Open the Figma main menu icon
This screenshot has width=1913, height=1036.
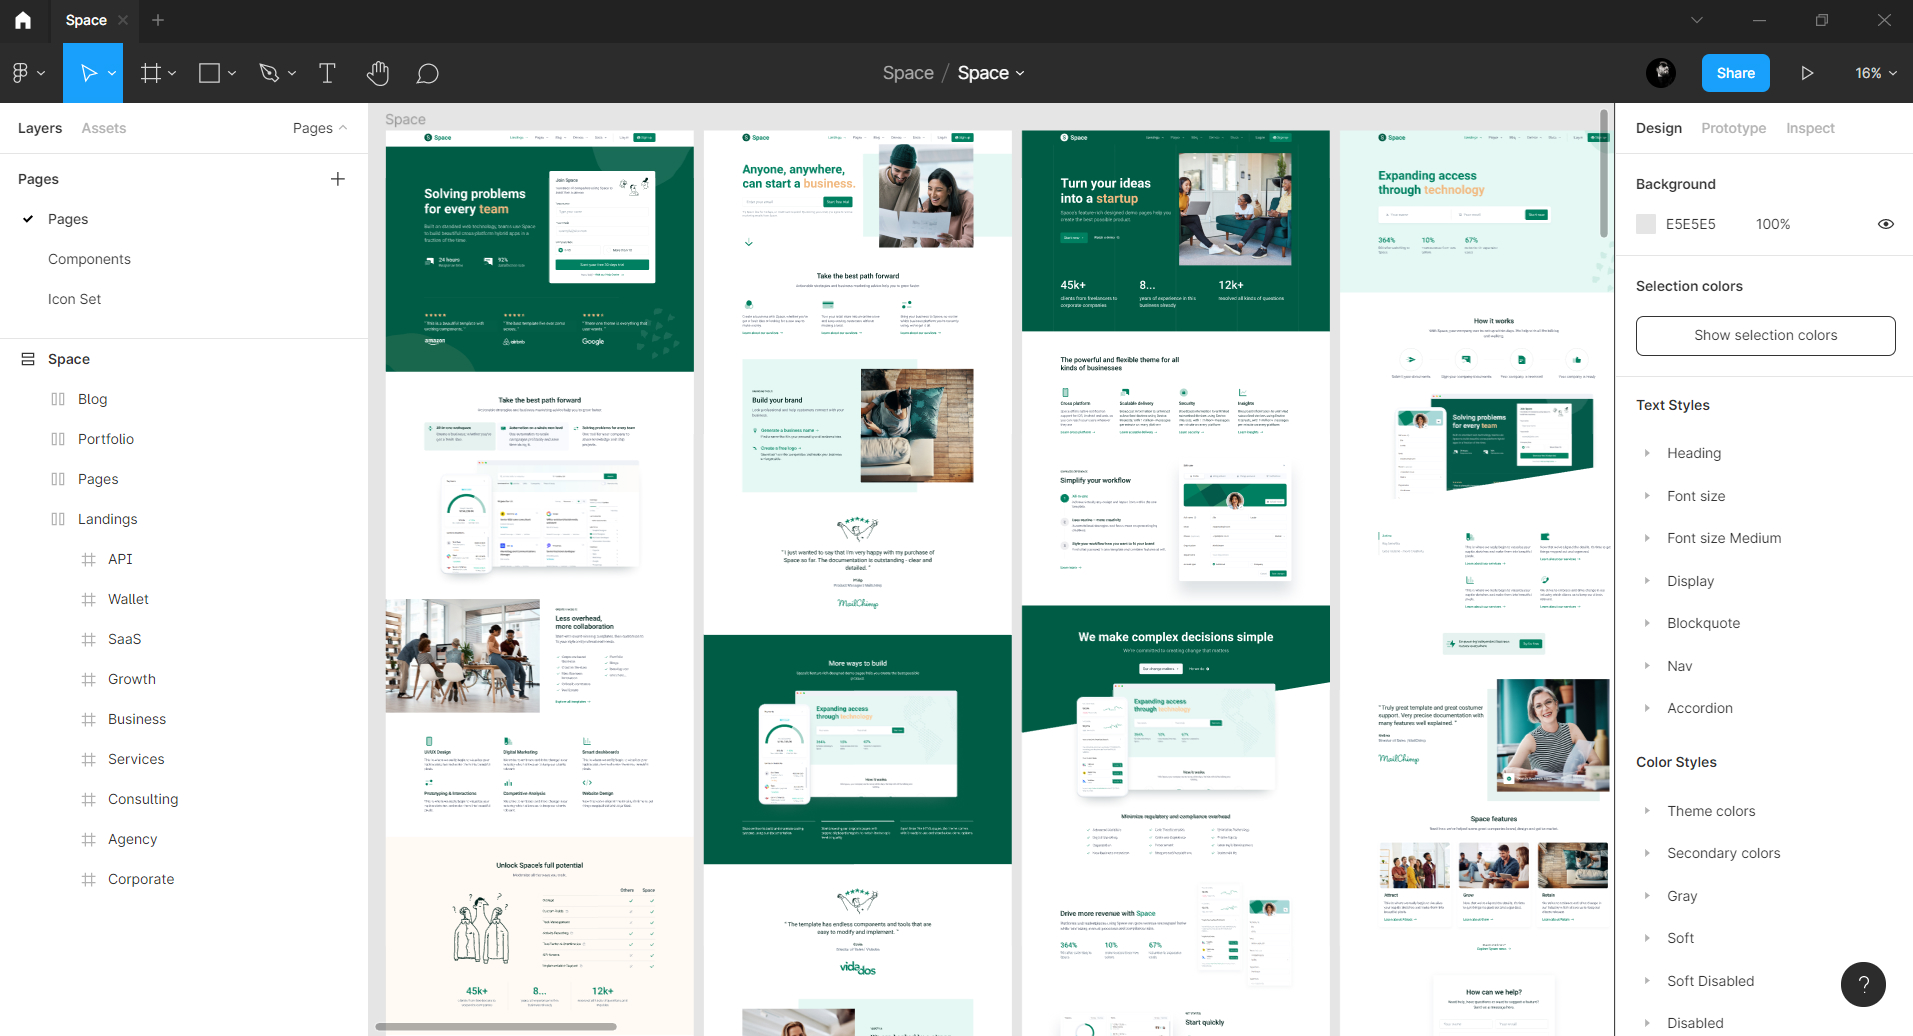click(21, 73)
